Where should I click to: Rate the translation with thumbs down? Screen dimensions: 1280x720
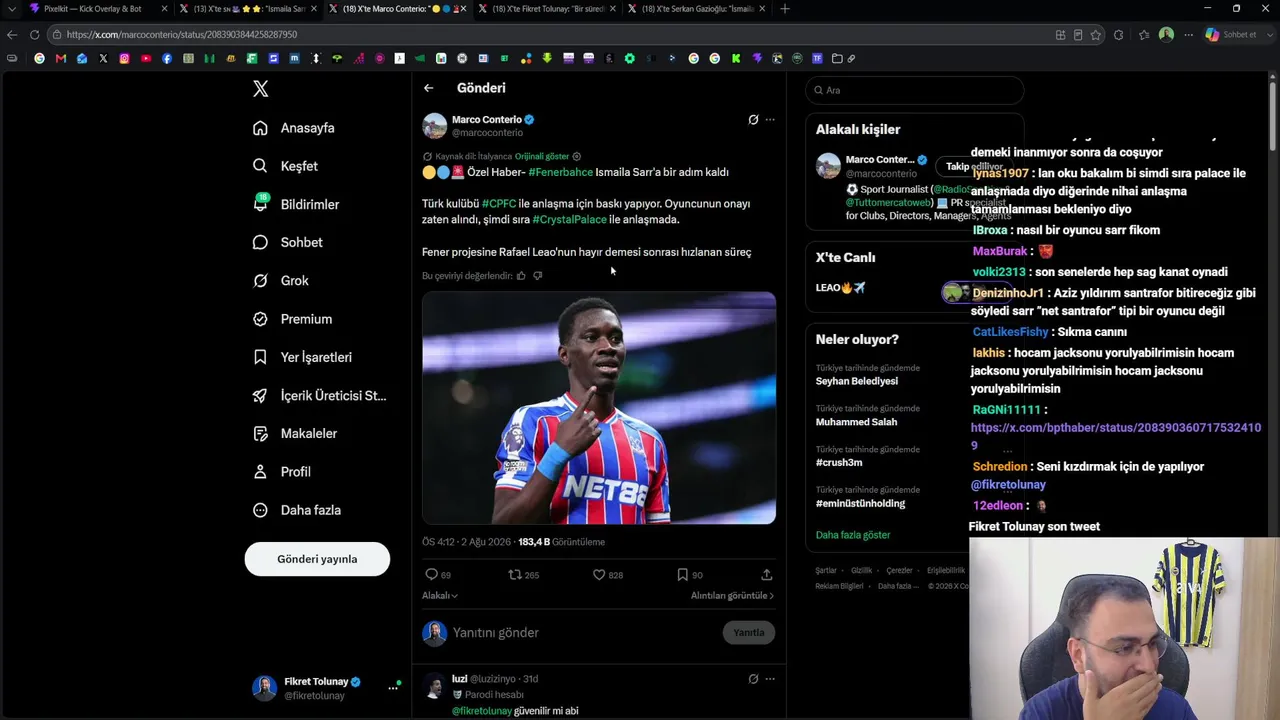click(x=538, y=276)
